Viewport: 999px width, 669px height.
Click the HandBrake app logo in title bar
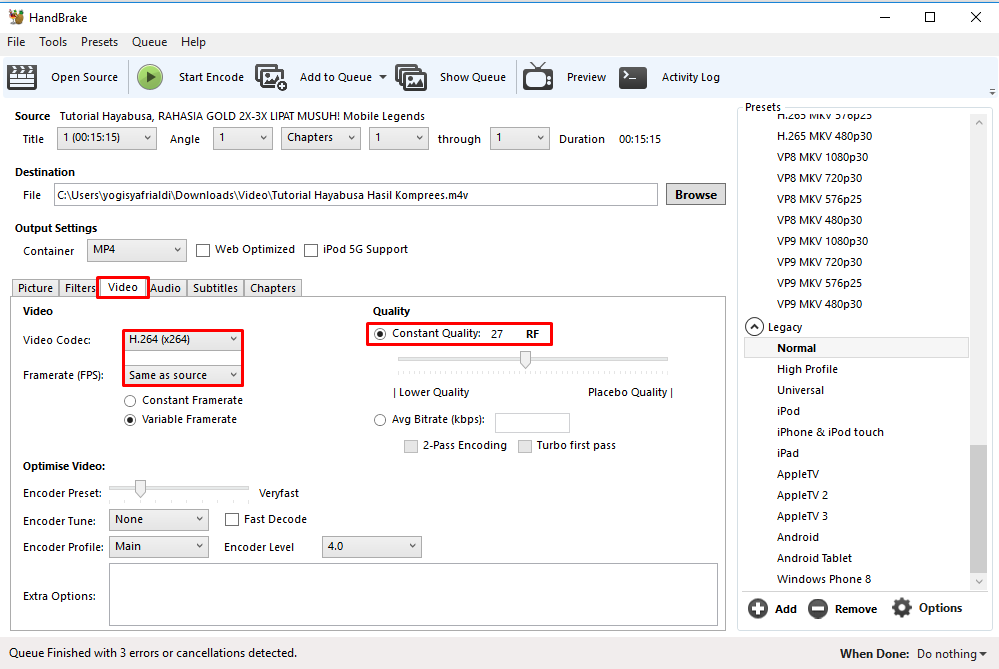click(x=16, y=17)
